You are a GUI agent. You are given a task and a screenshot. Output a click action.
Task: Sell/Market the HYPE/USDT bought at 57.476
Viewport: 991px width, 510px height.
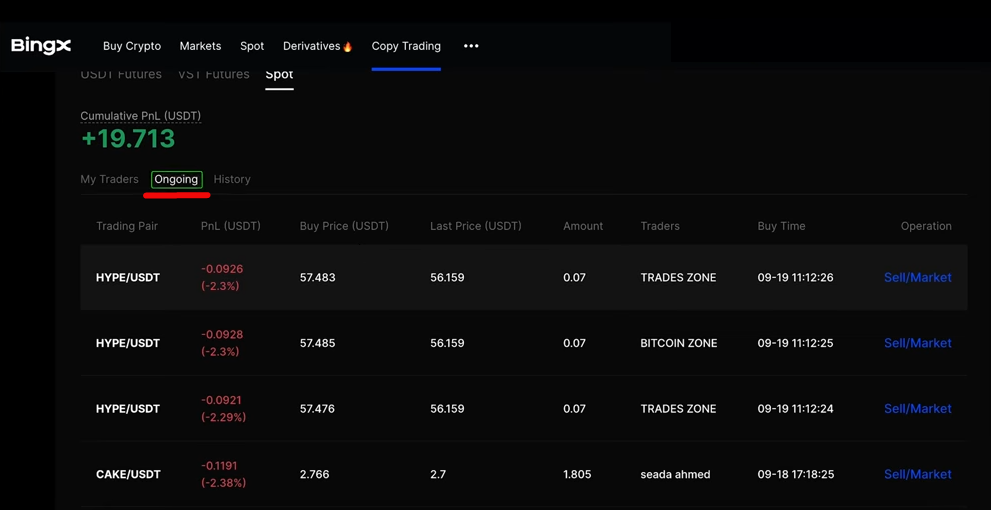click(917, 408)
